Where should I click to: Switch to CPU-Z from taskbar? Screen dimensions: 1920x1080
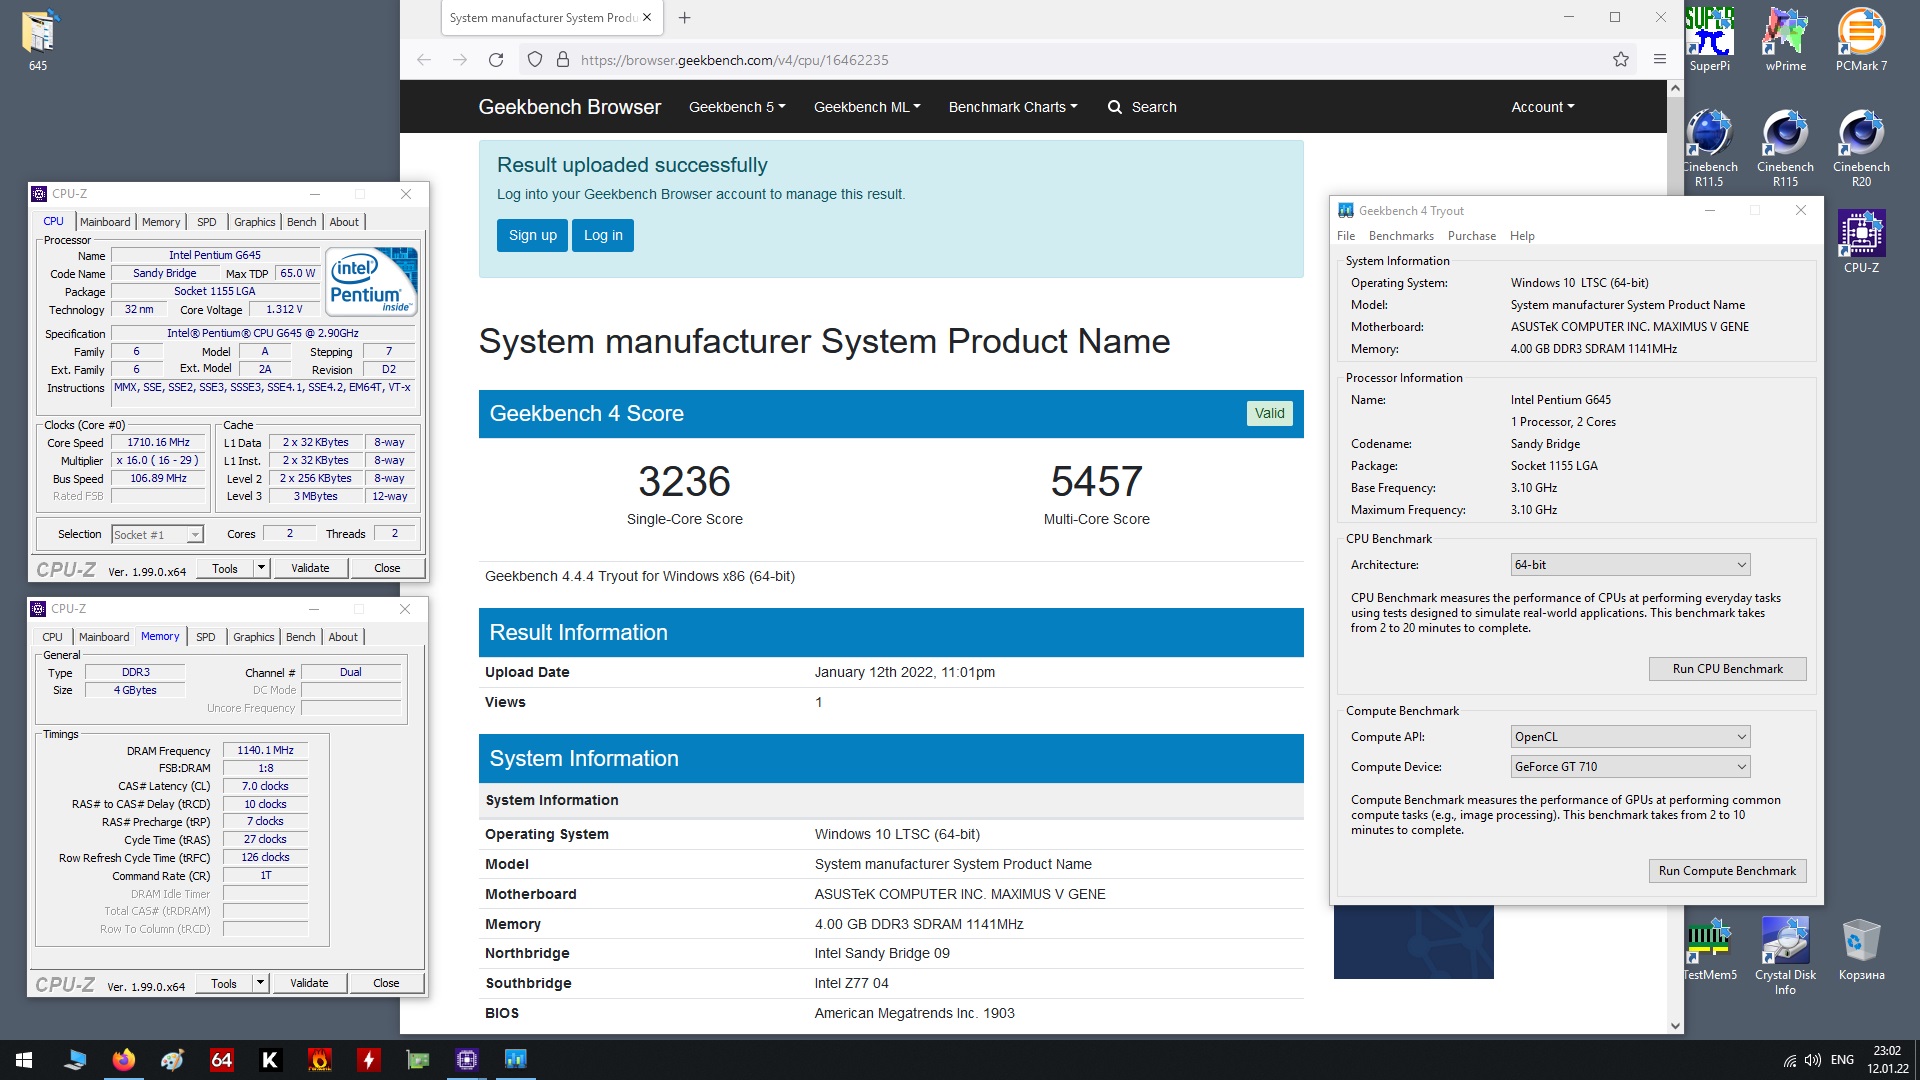coord(467,1060)
